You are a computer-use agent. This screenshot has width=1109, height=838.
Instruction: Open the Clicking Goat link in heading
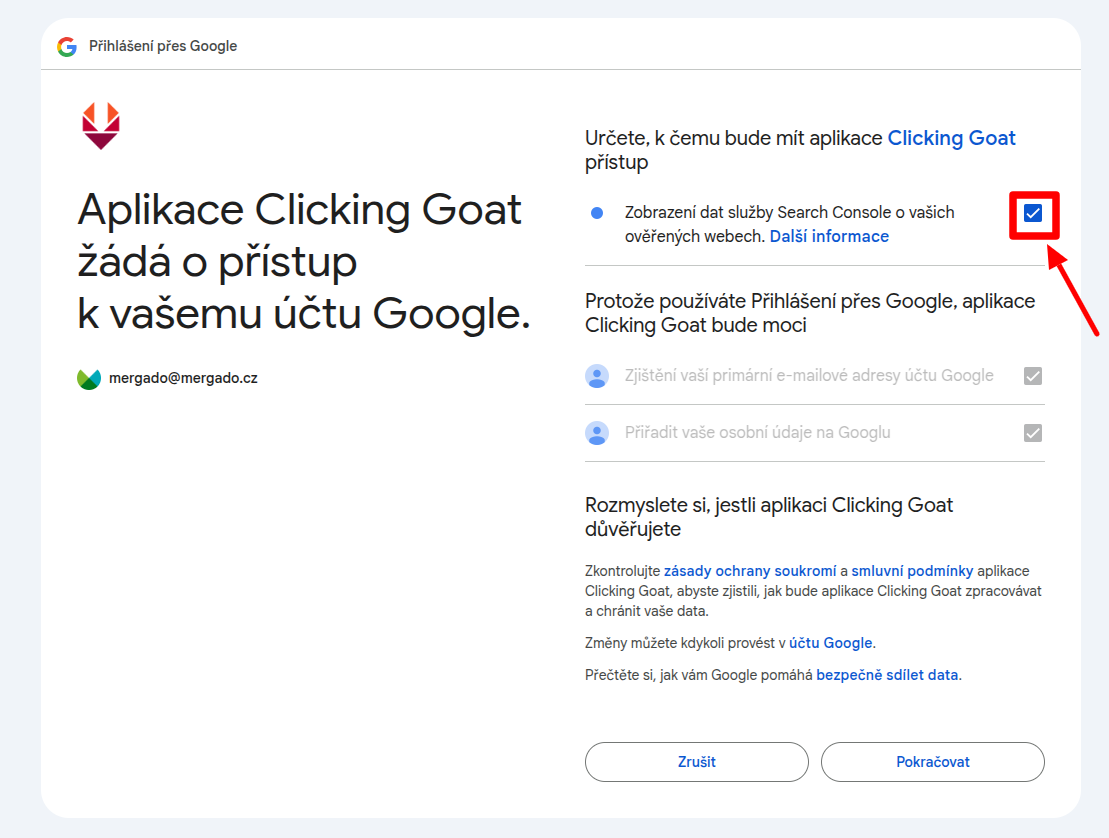[951, 138]
